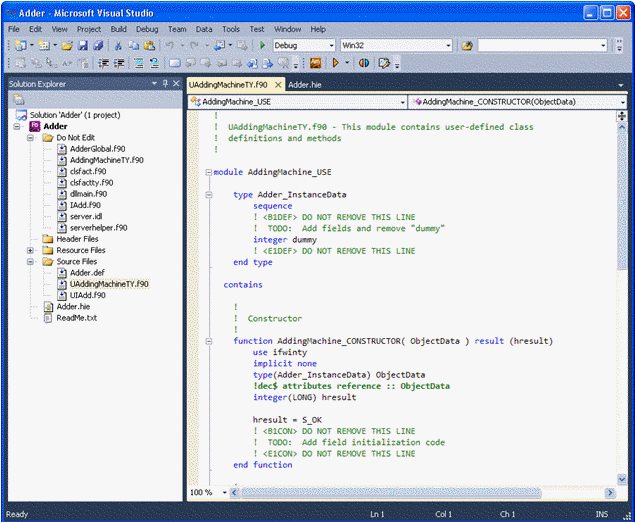This screenshot has height=522, width=635.
Task: Click the Copy icon
Action: (x=134, y=45)
